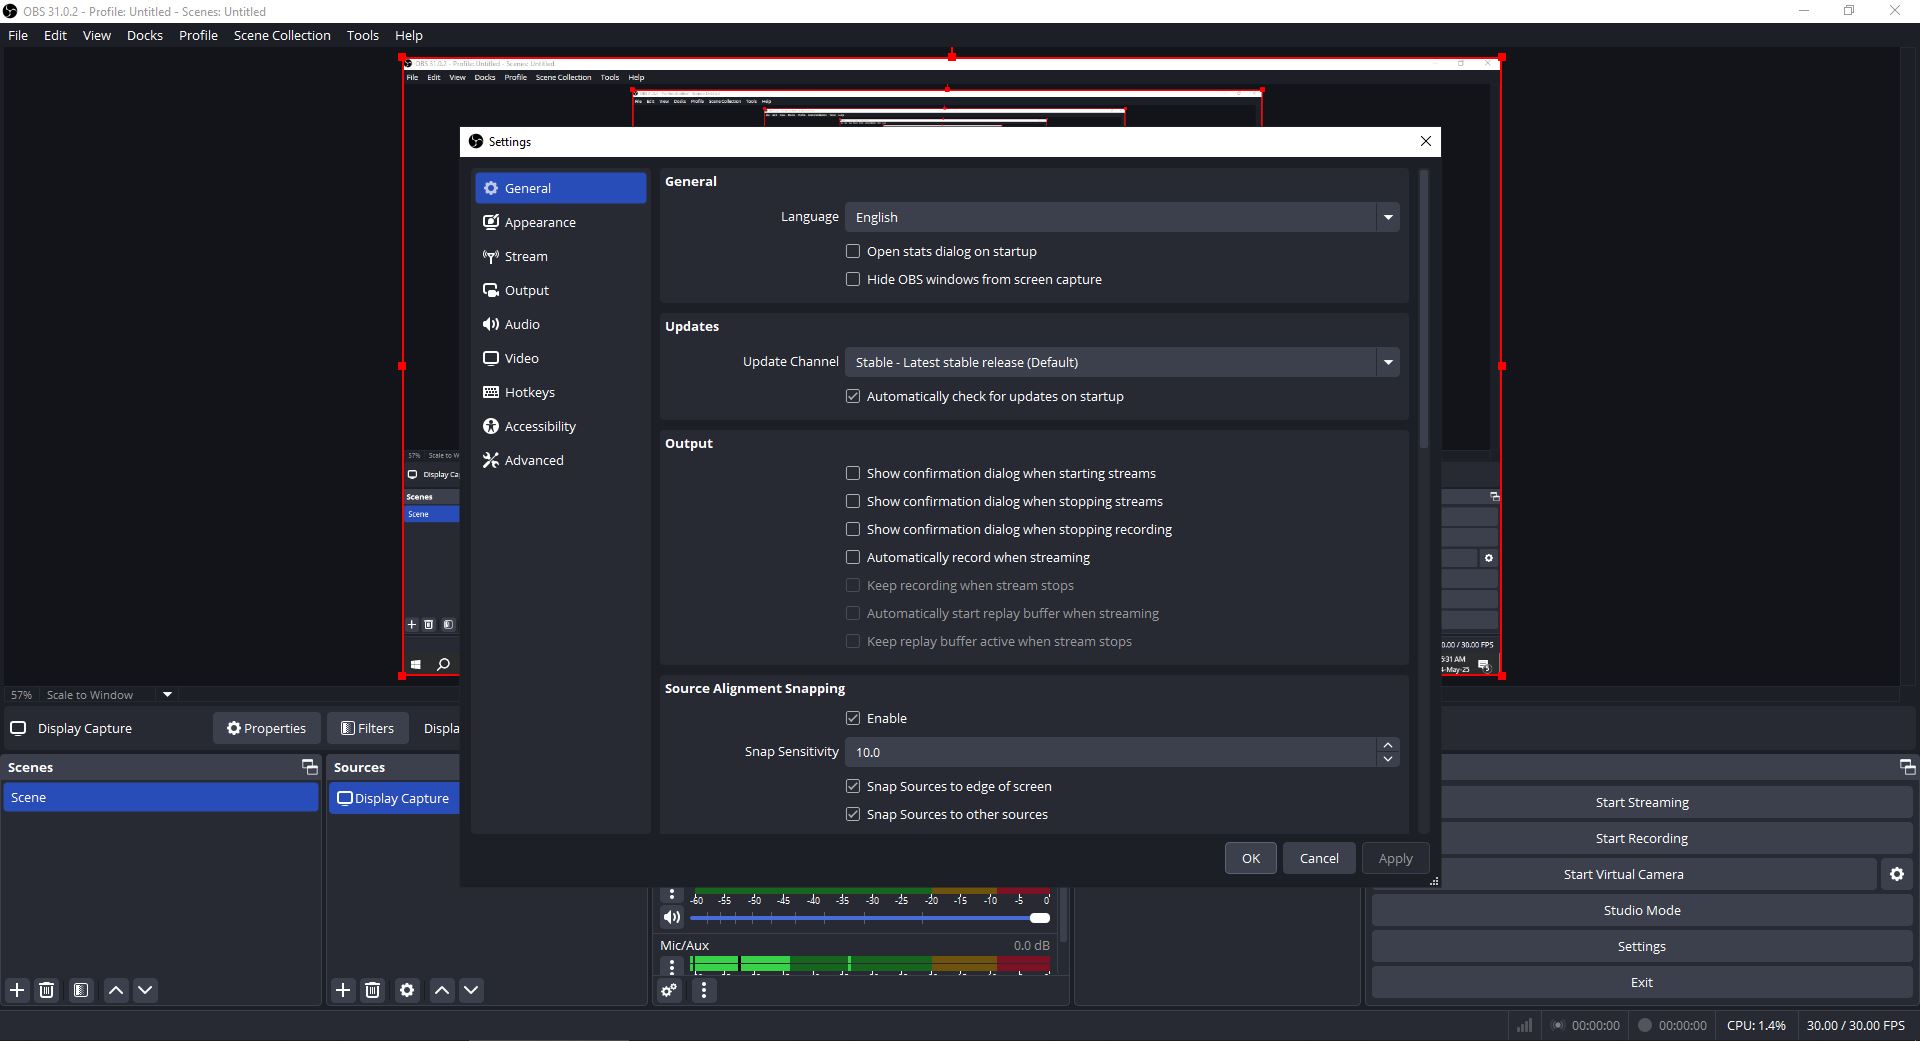Open scene filters icon in Scenes toolbar
Image resolution: width=1920 pixels, height=1041 pixels.
tap(81, 990)
